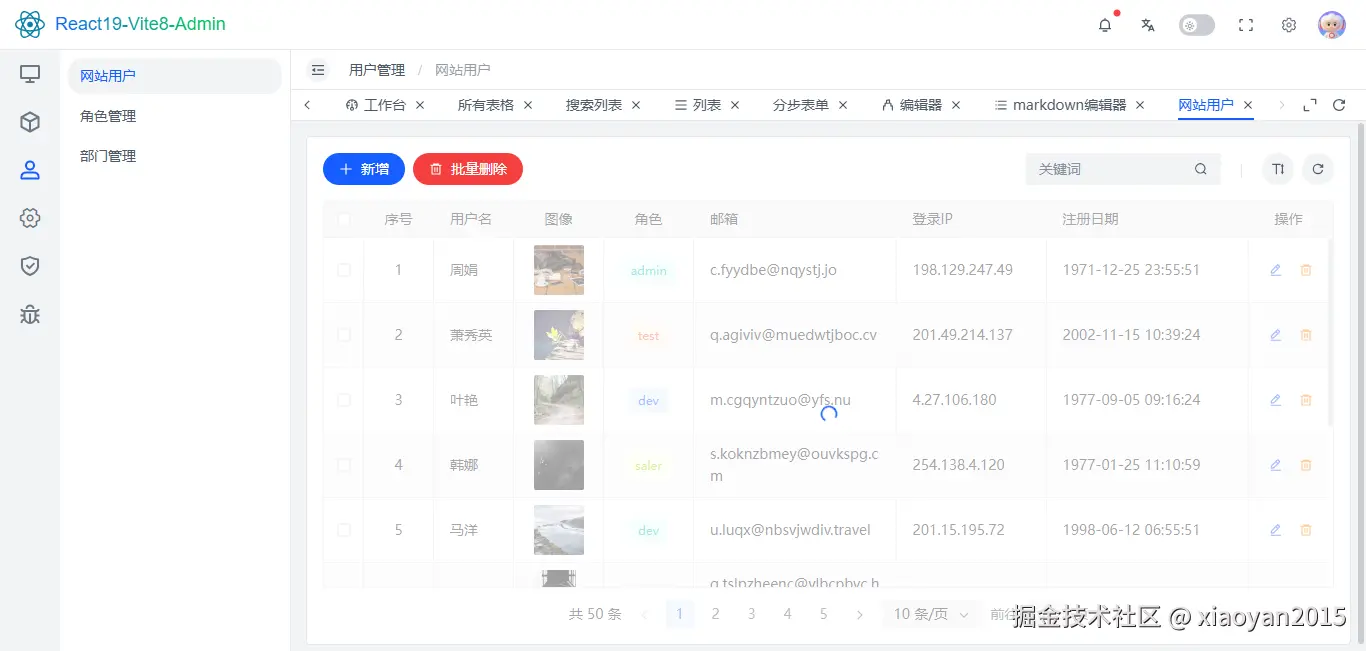Open the avatar image of 周娟

pyautogui.click(x=559, y=270)
